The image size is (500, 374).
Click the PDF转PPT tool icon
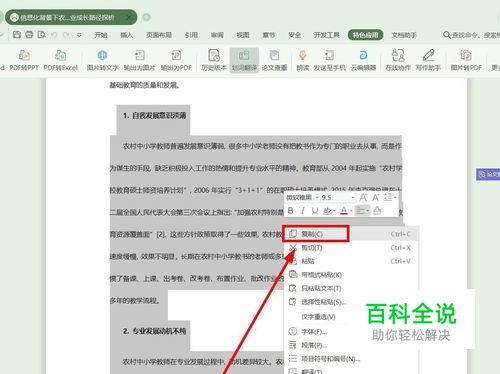[x=24, y=56]
